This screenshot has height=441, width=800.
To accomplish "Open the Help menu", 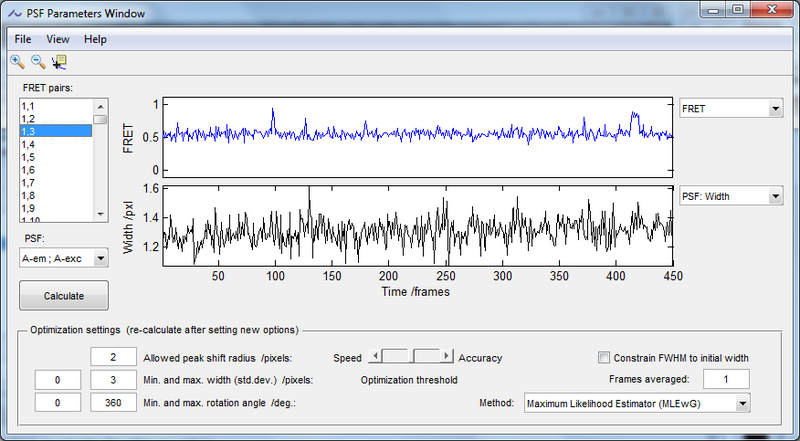I will click(95, 39).
